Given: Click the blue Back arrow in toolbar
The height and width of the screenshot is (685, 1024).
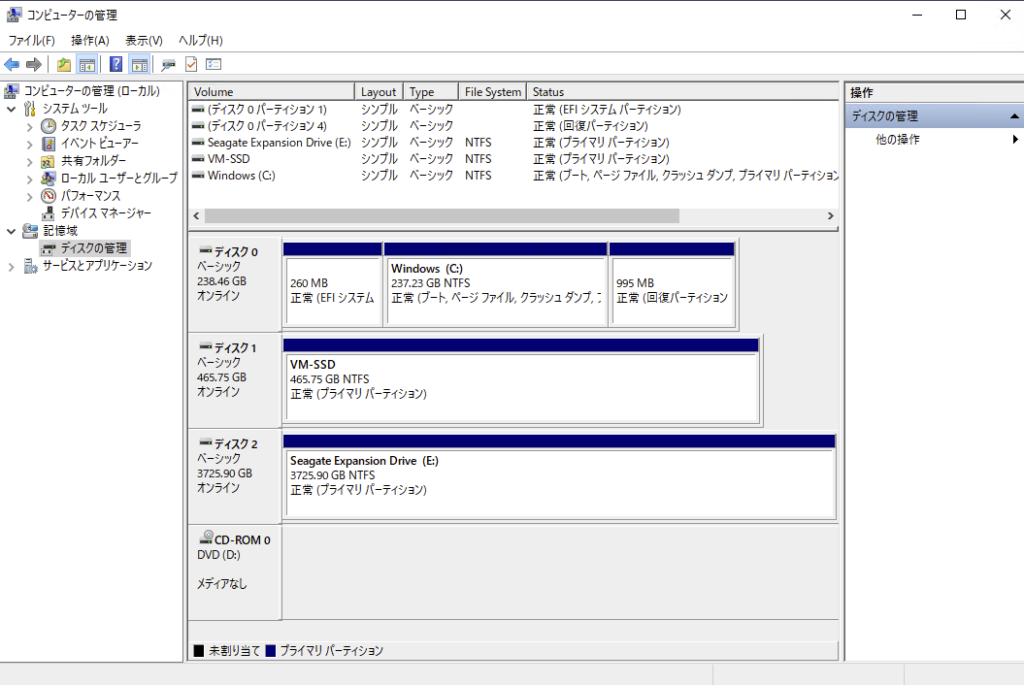Looking at the screenshot, I should point(12,65).
